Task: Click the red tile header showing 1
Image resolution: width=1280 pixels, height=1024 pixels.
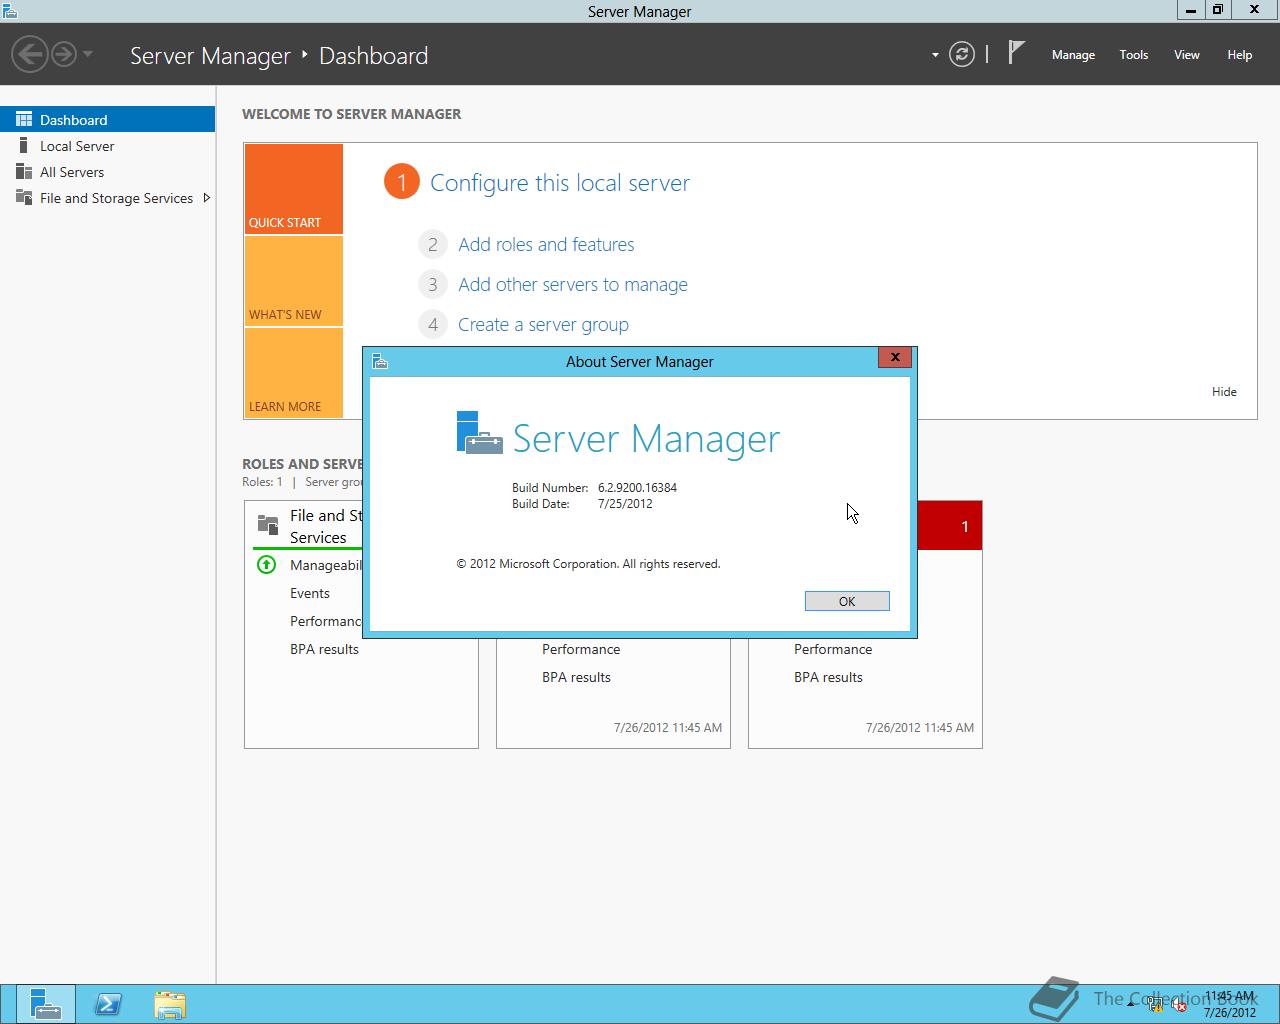Action: [950, 526]
